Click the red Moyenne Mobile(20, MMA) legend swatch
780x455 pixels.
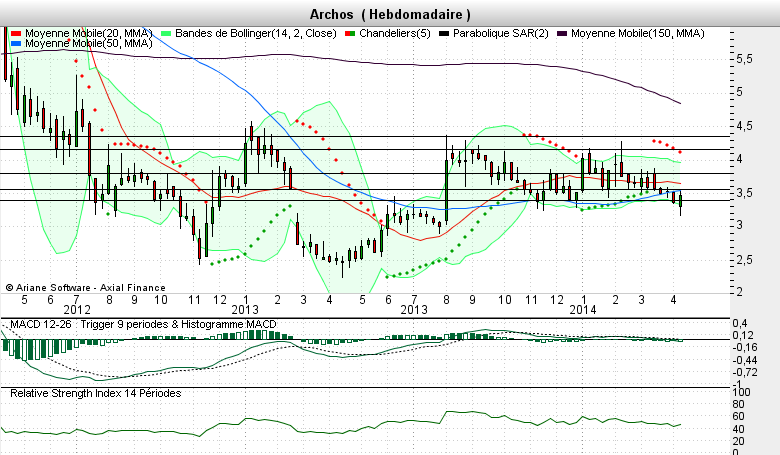(x=15, y=33)
